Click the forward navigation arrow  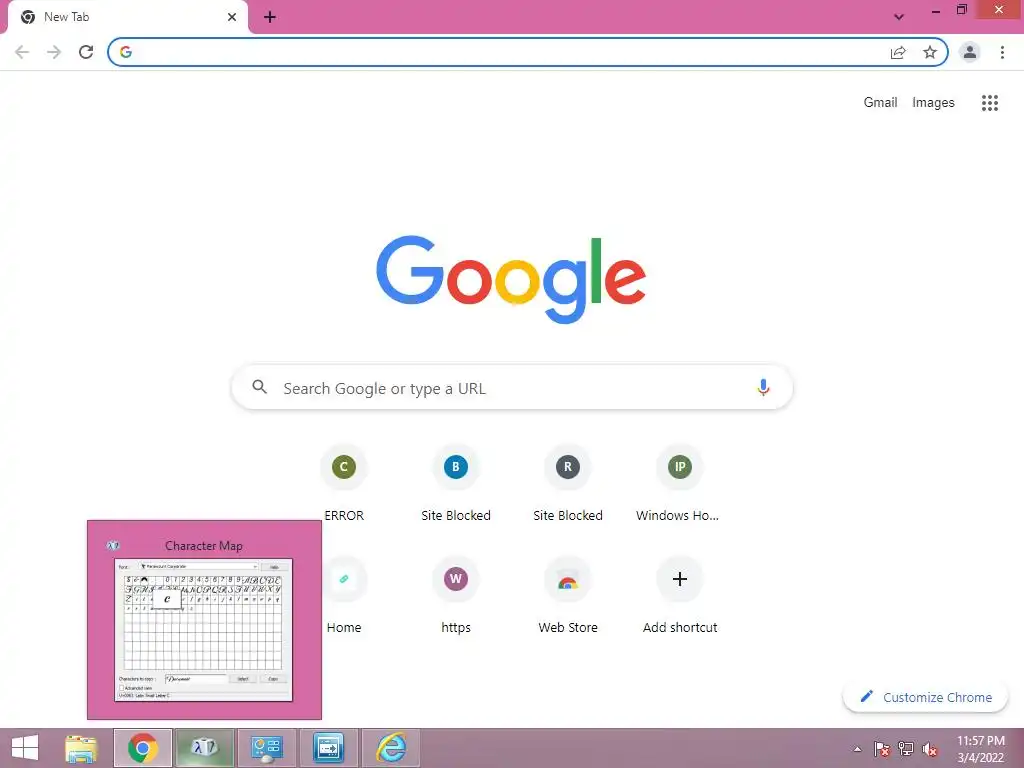pyautogui.click(x=54, y=52)
